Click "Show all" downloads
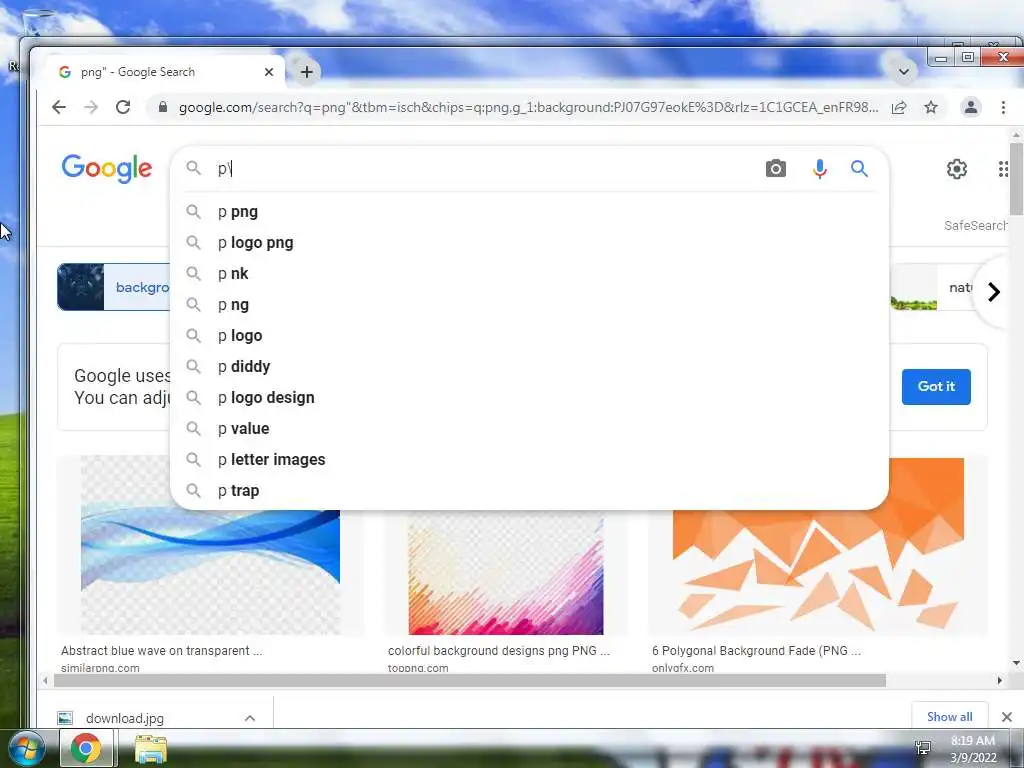This screenshot has width=1024, height=768. 949,716
